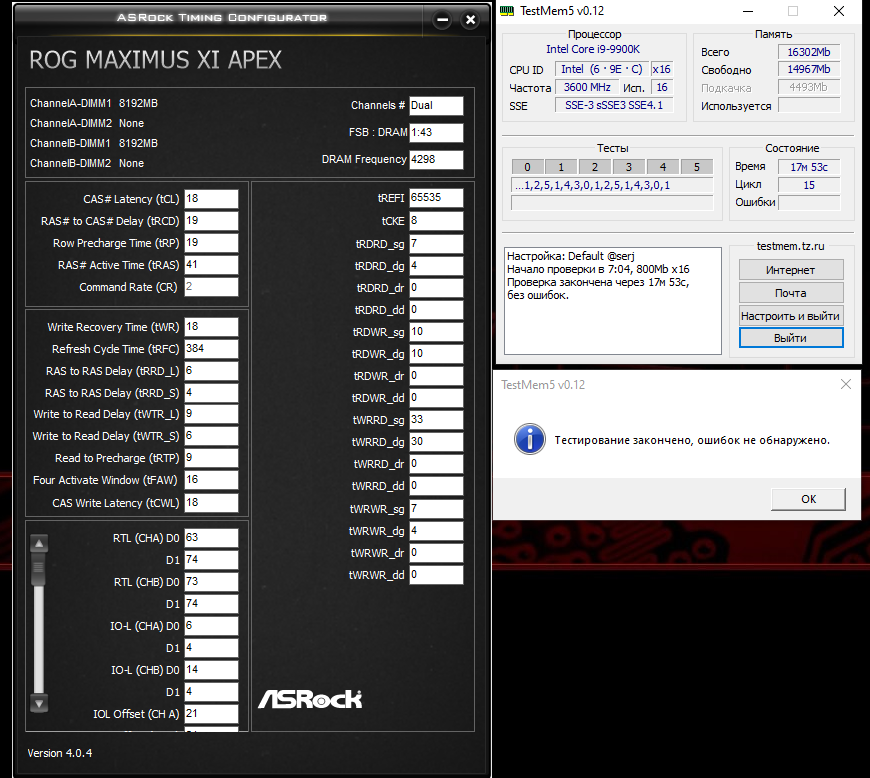Click the Row Precharge Time (tRP) field
The image size is (870, 778).
(211, 243)
